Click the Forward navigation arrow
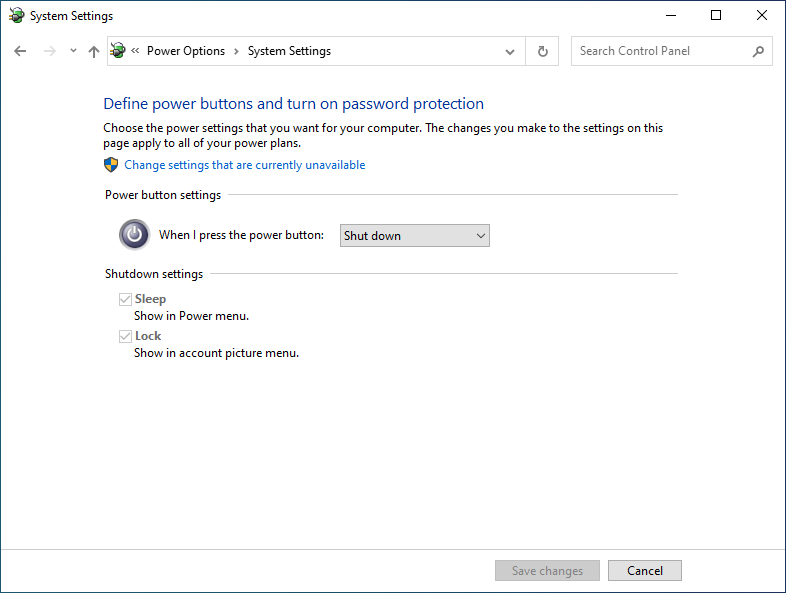 49,51
